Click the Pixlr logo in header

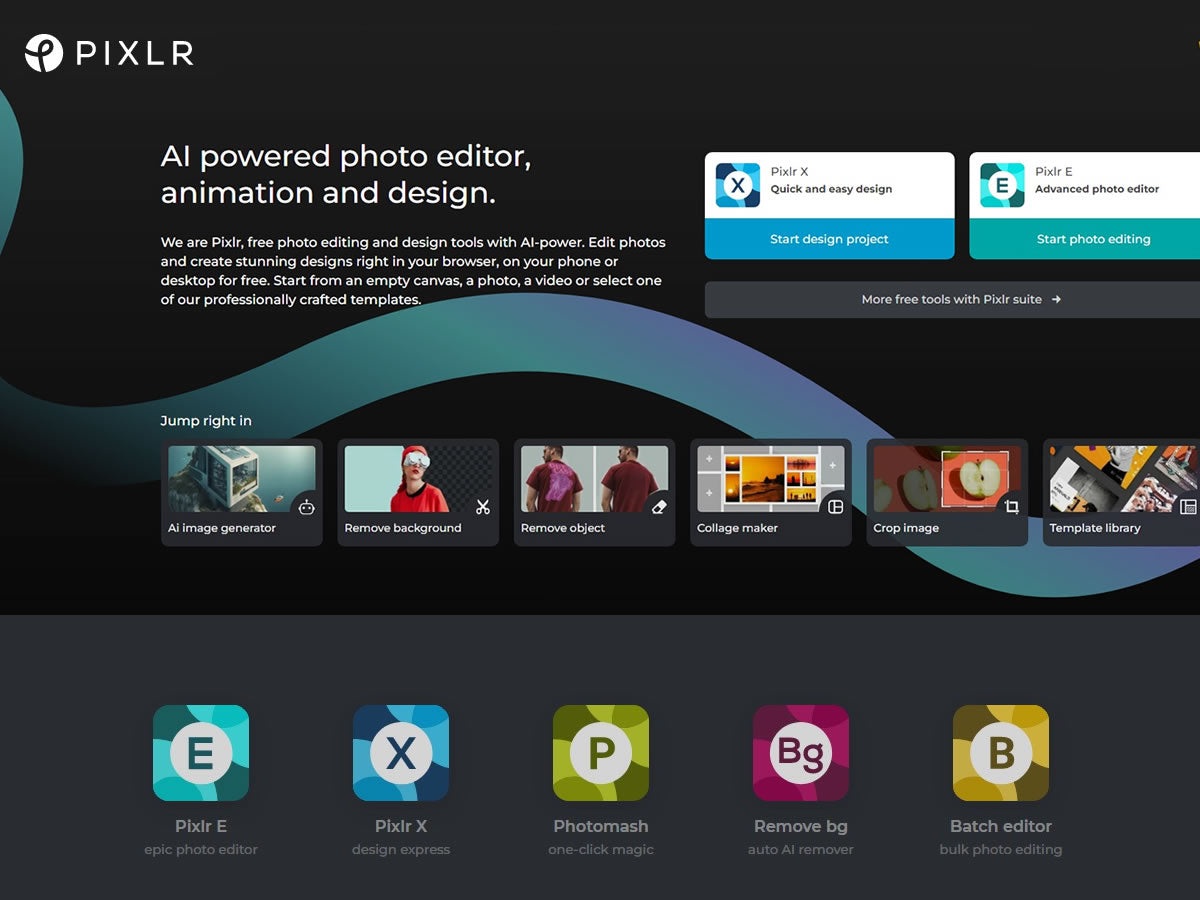coord(109,53)
